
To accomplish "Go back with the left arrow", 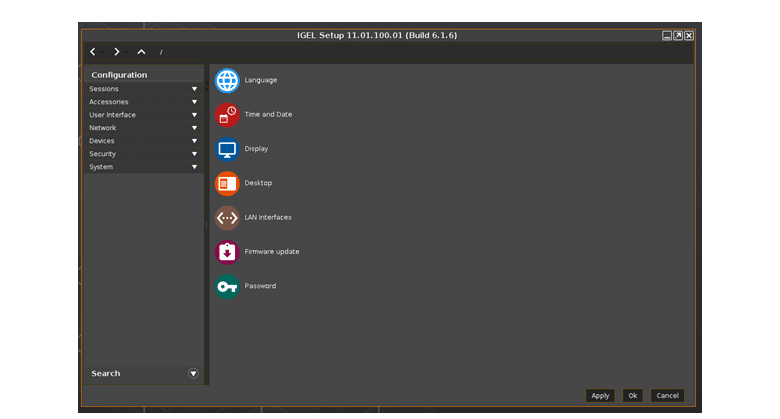I will (93, 52).
